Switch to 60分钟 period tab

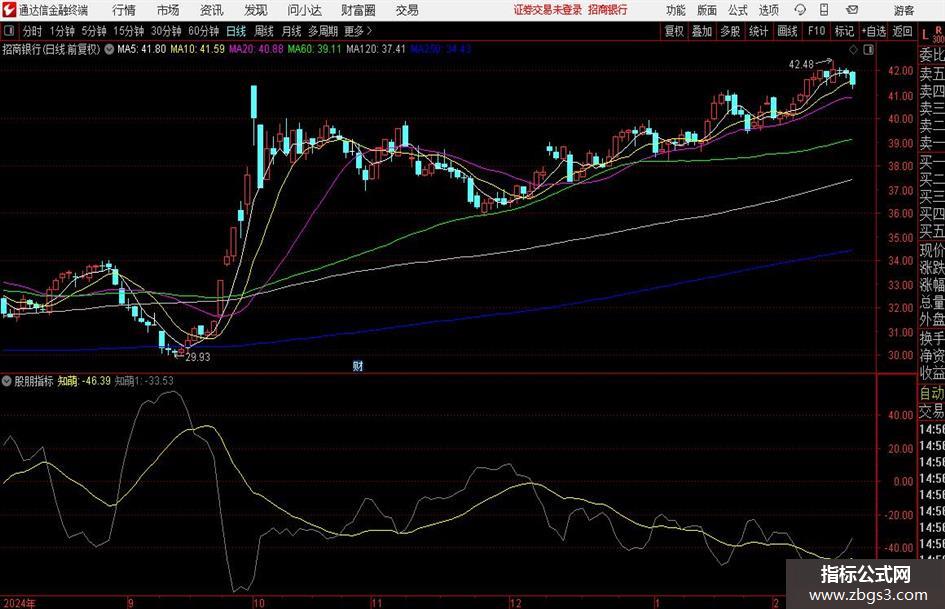(204, 31)
